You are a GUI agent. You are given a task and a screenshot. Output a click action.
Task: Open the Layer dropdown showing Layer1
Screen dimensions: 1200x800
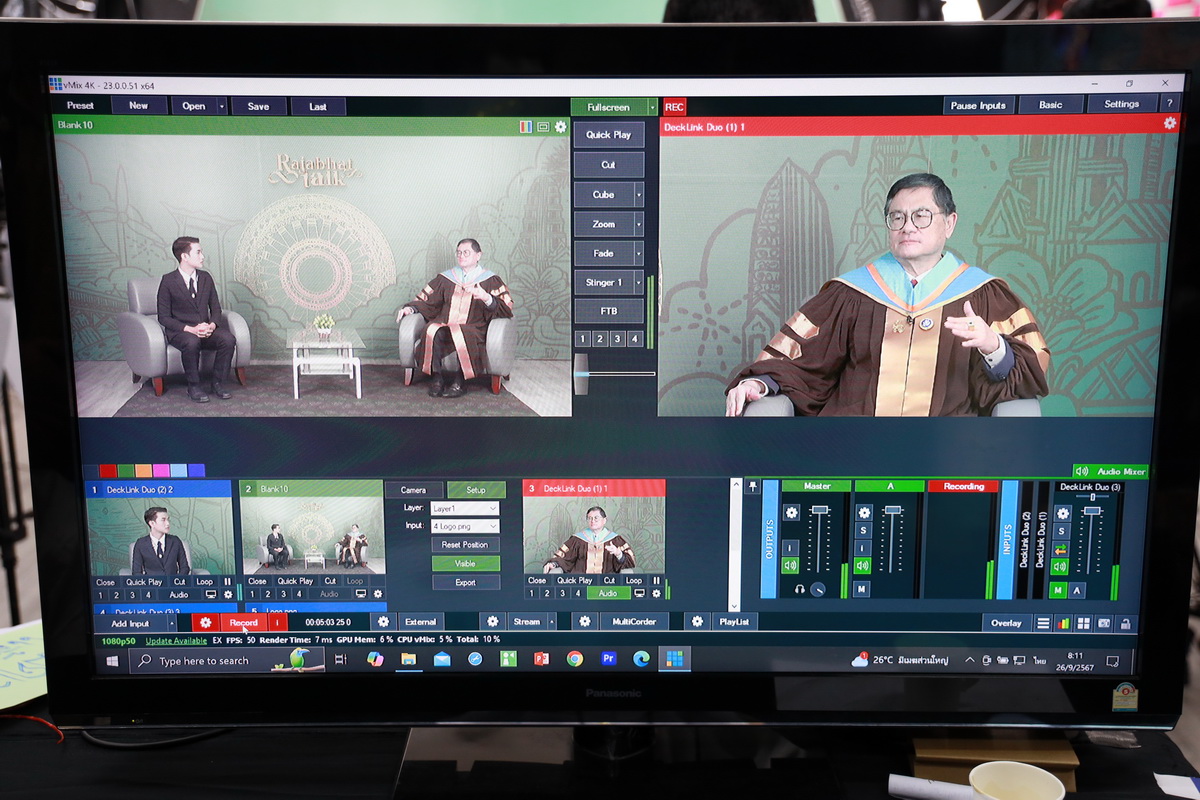[x=464, y=509]
